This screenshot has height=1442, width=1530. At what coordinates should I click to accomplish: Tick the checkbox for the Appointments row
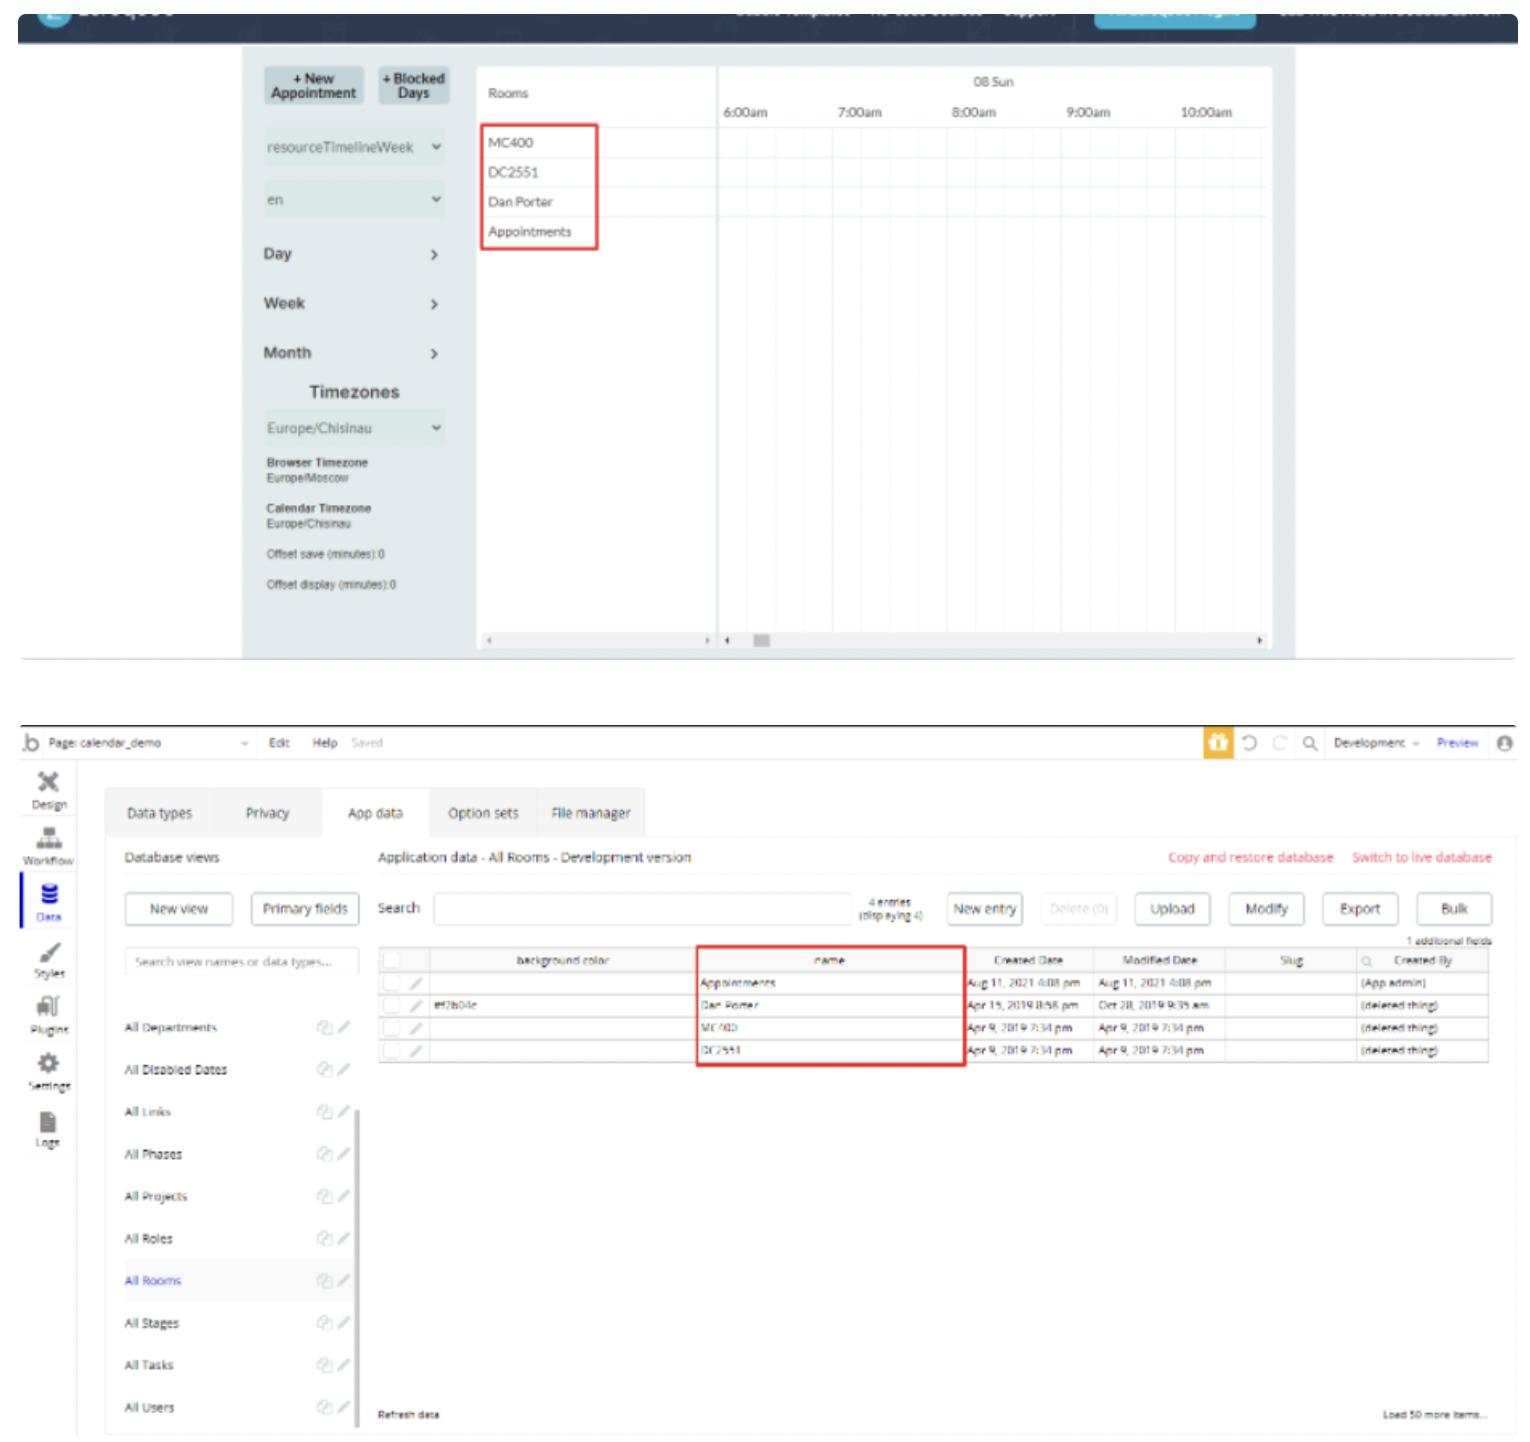pos(392,983)
